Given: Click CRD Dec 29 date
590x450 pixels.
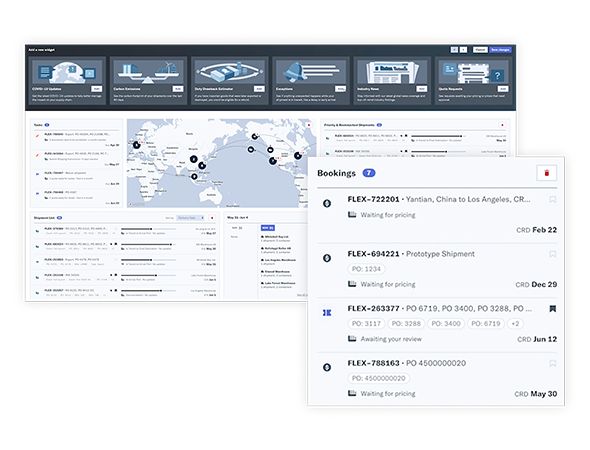Looking at the screenshot, I should pyautogui.click(x=536, y=284).
